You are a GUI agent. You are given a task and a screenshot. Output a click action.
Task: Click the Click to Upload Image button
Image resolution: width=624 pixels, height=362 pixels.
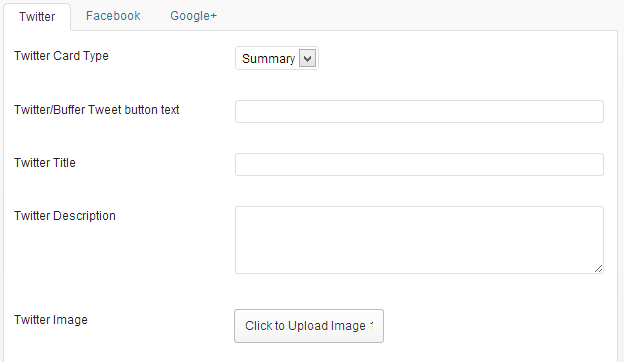point(309,326)
